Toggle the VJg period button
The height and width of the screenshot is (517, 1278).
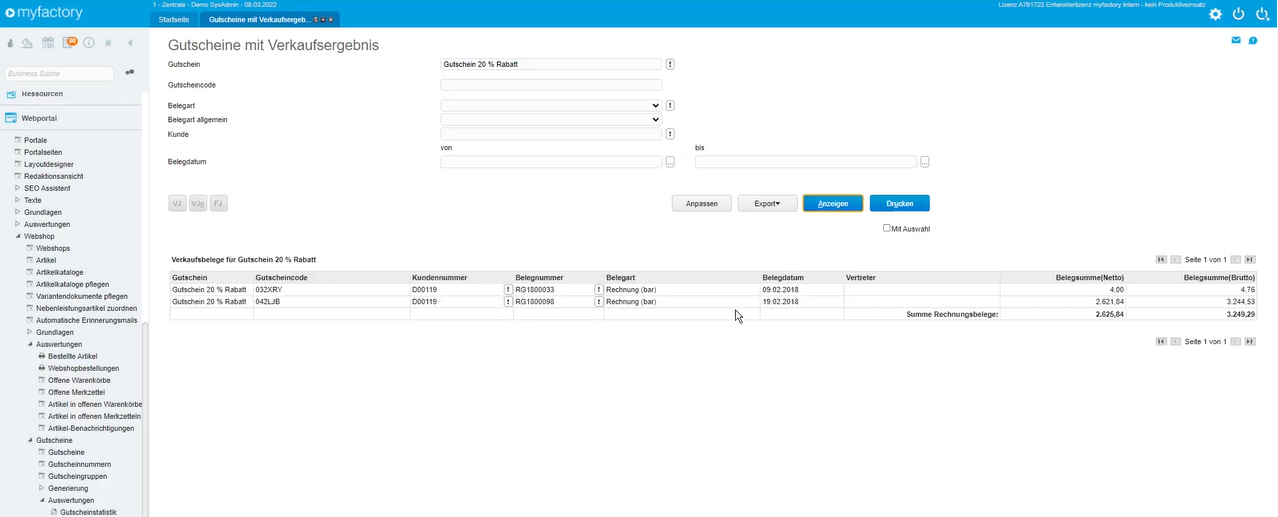pos(198,203)
